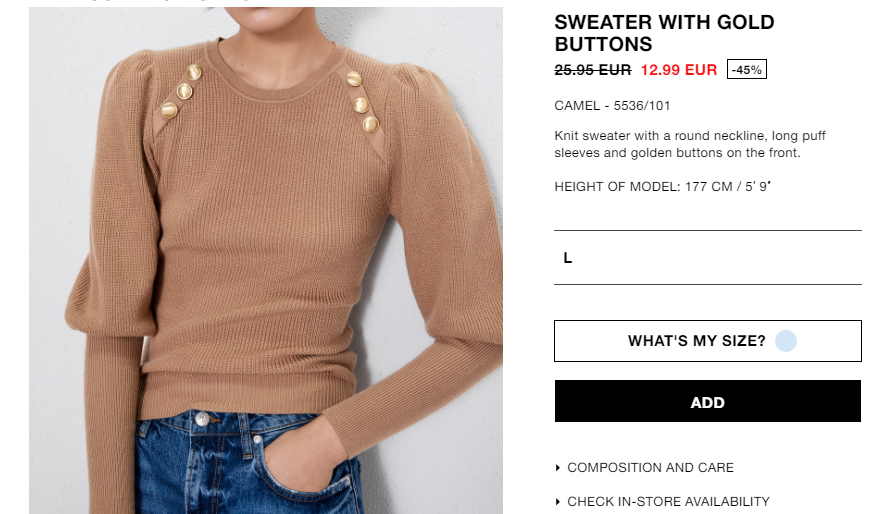Screen dimensions: 871x514
Task: Click the red 12.99 EUR sale price
Action: pyautogui.click(x=679, y=70)
